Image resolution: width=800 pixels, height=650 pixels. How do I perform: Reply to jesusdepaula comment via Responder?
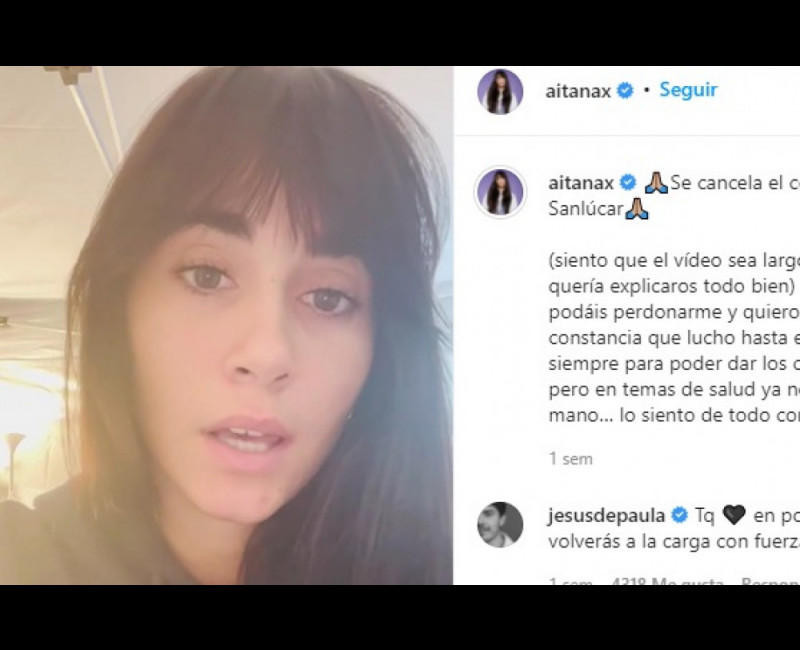pyautogui.click(x=770, y=582)
